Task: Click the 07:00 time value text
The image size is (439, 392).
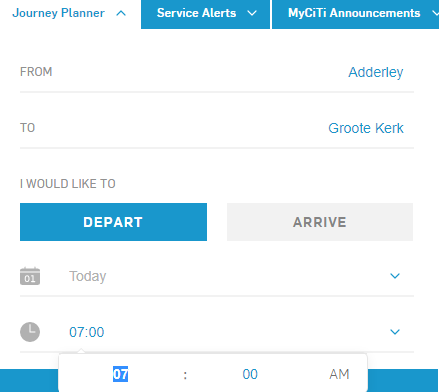Action: tap(87, 332)
